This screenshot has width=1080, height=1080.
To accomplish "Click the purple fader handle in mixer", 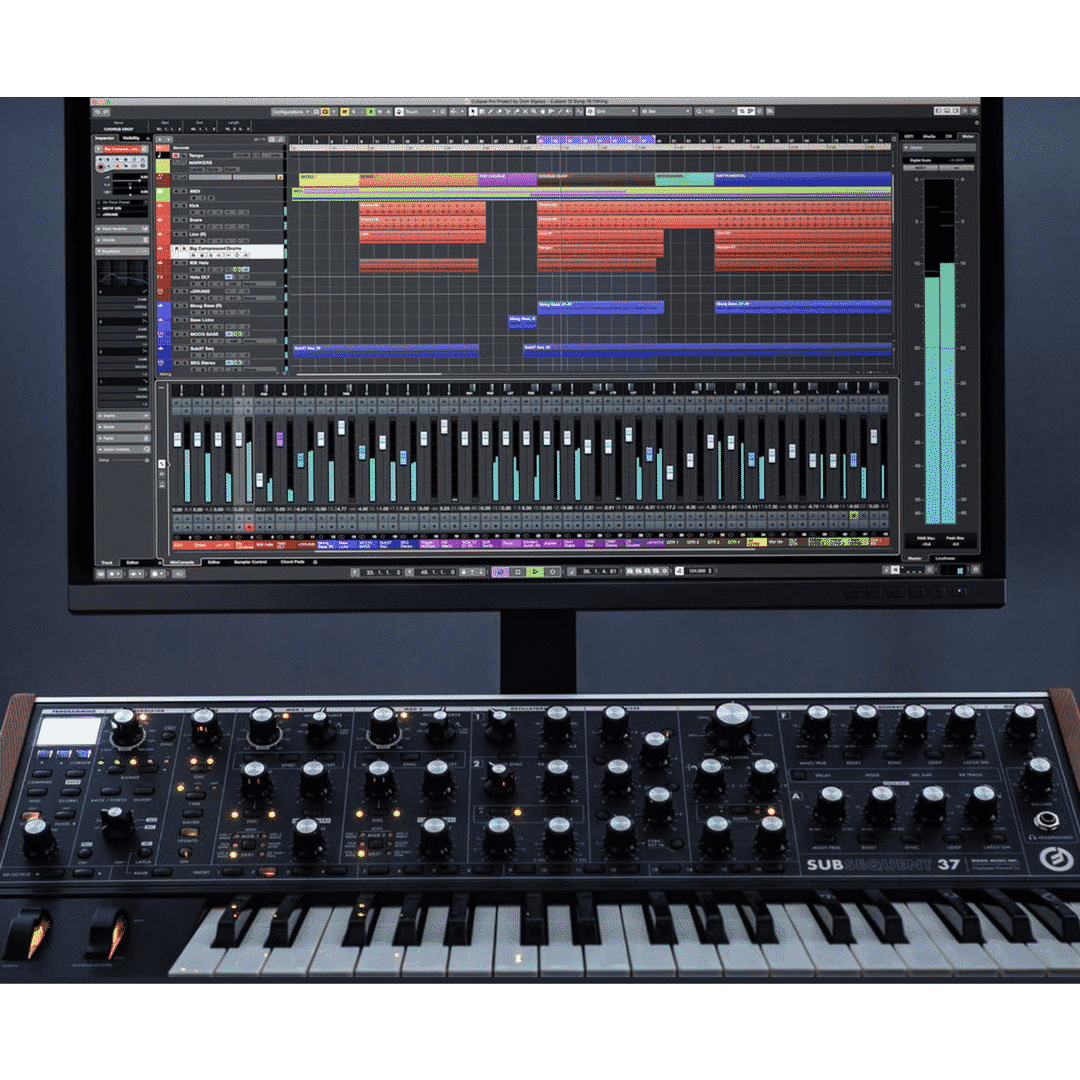I will click(x=280, y=439).
